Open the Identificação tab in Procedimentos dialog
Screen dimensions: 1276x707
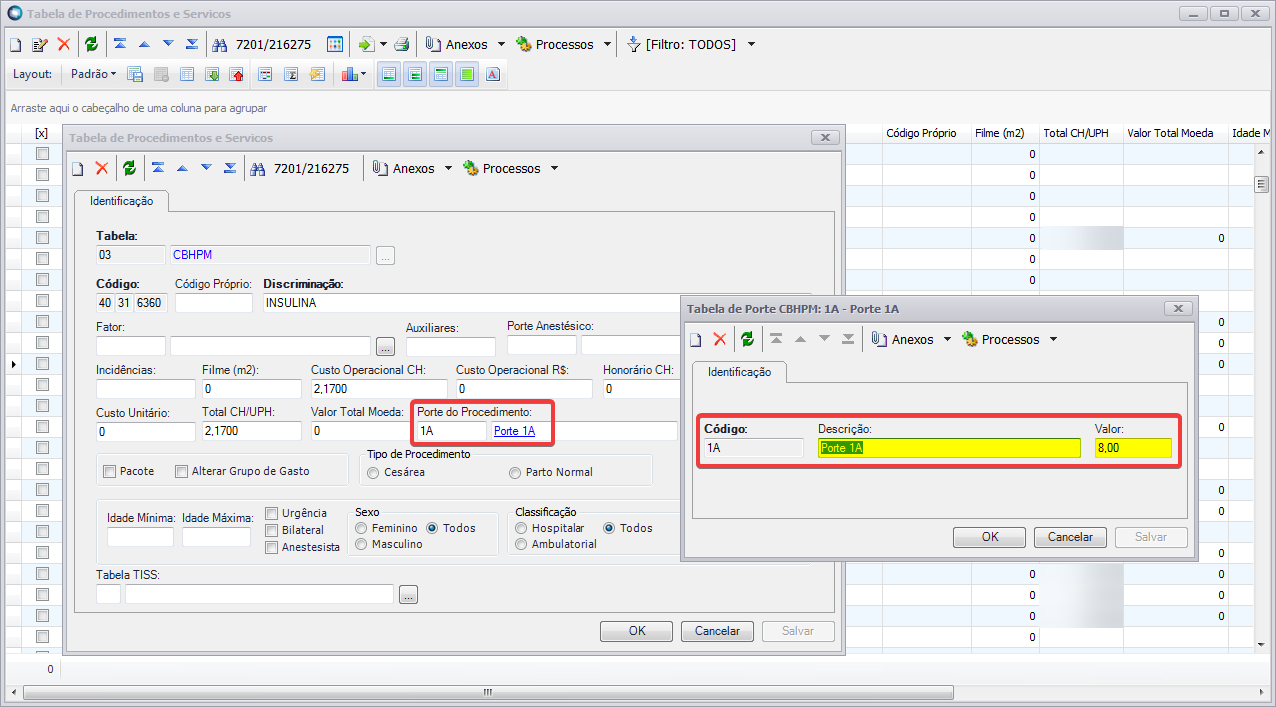(x=122, y=201)
